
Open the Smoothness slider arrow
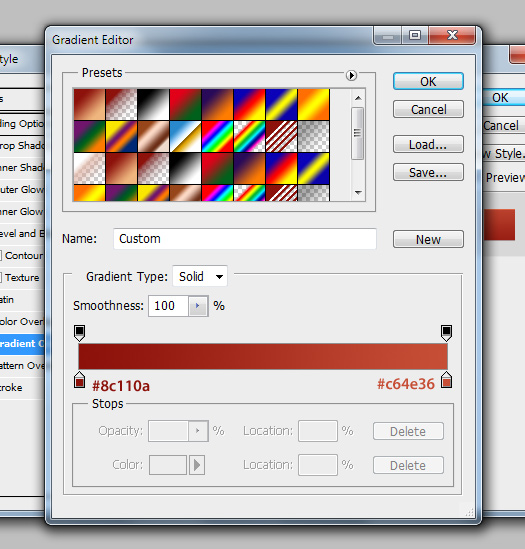point(198,306)
